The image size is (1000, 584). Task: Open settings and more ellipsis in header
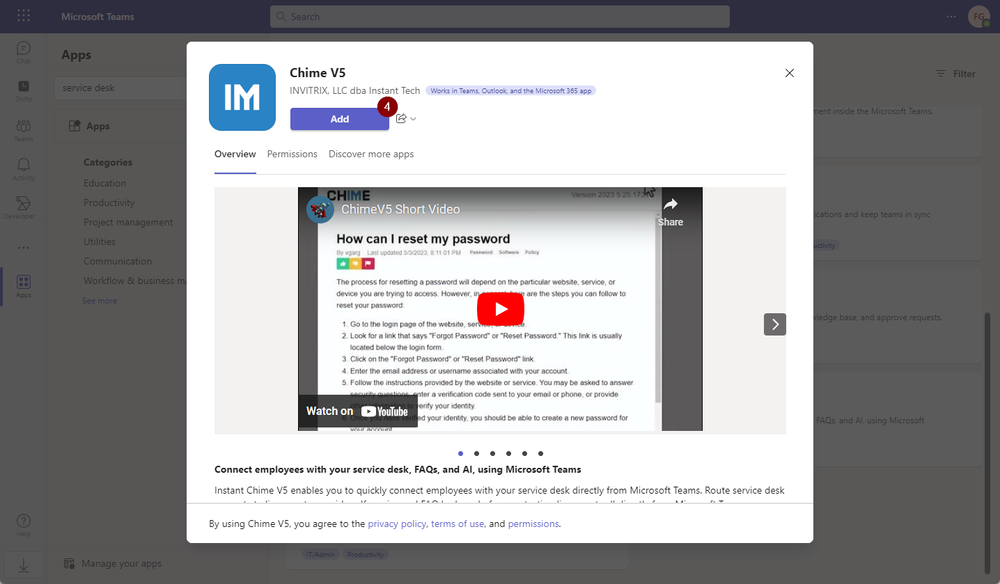click(x=951, y=17)
